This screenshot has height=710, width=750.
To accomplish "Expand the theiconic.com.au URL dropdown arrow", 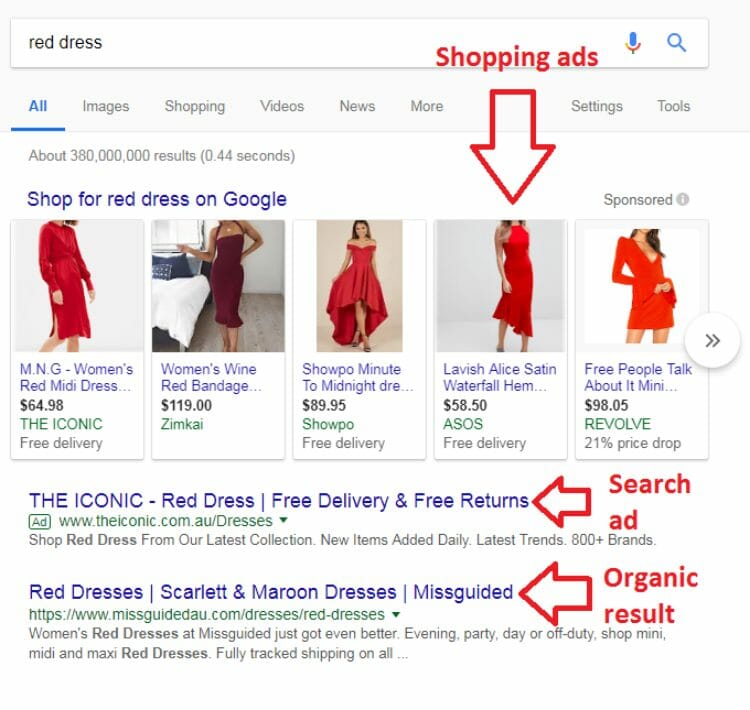I will (283, 520).
